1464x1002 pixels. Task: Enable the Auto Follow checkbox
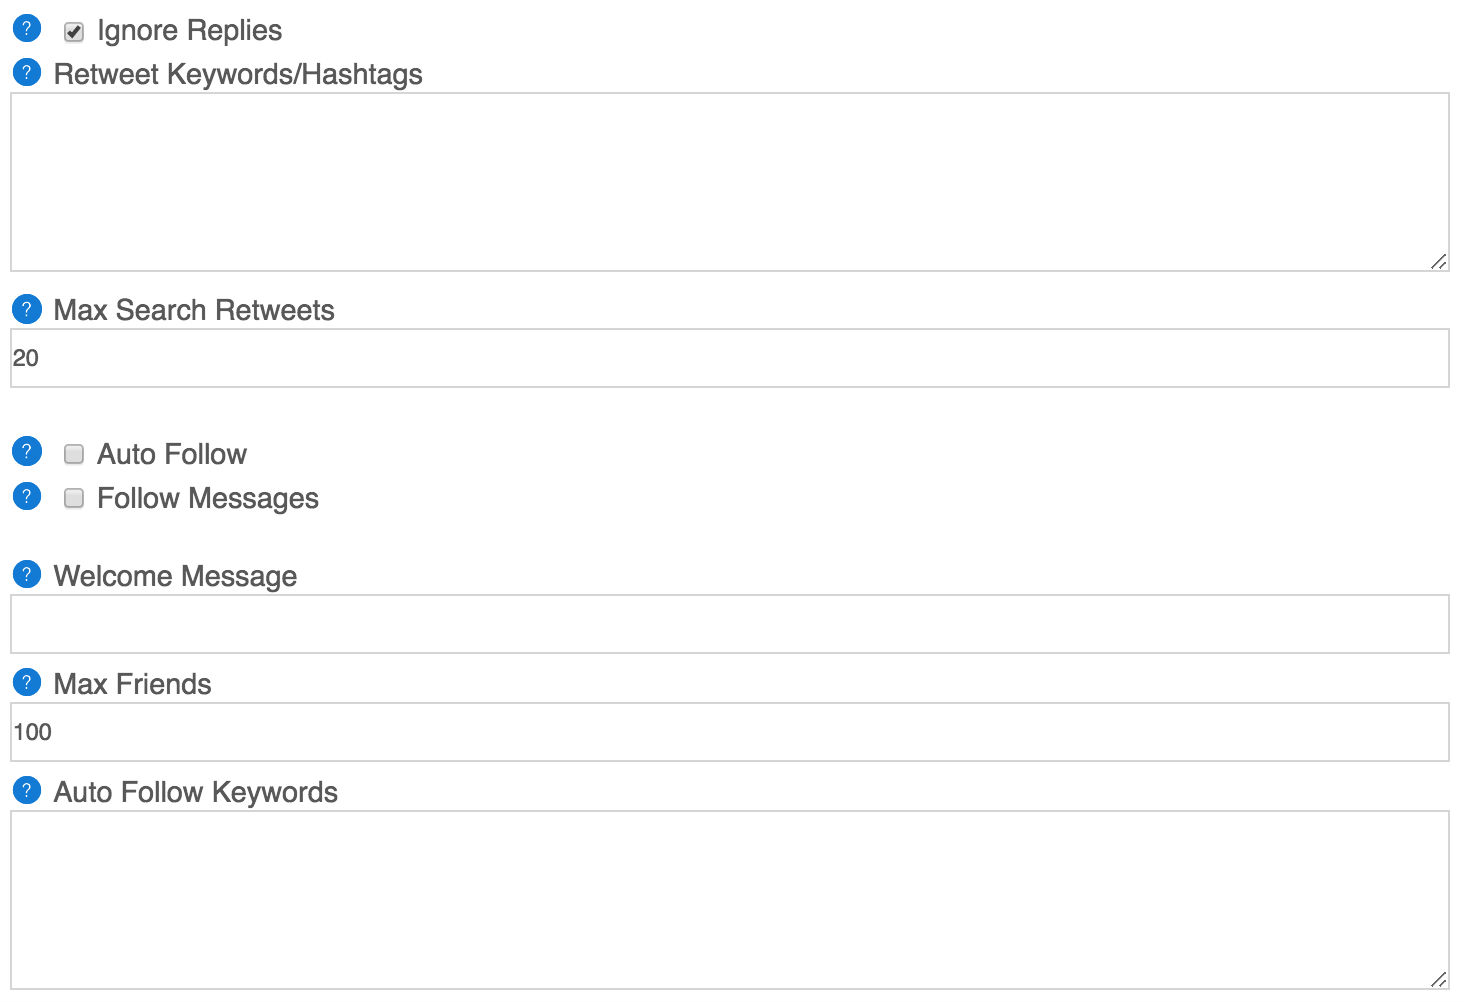pyautogui.click(x=74, y=455)
